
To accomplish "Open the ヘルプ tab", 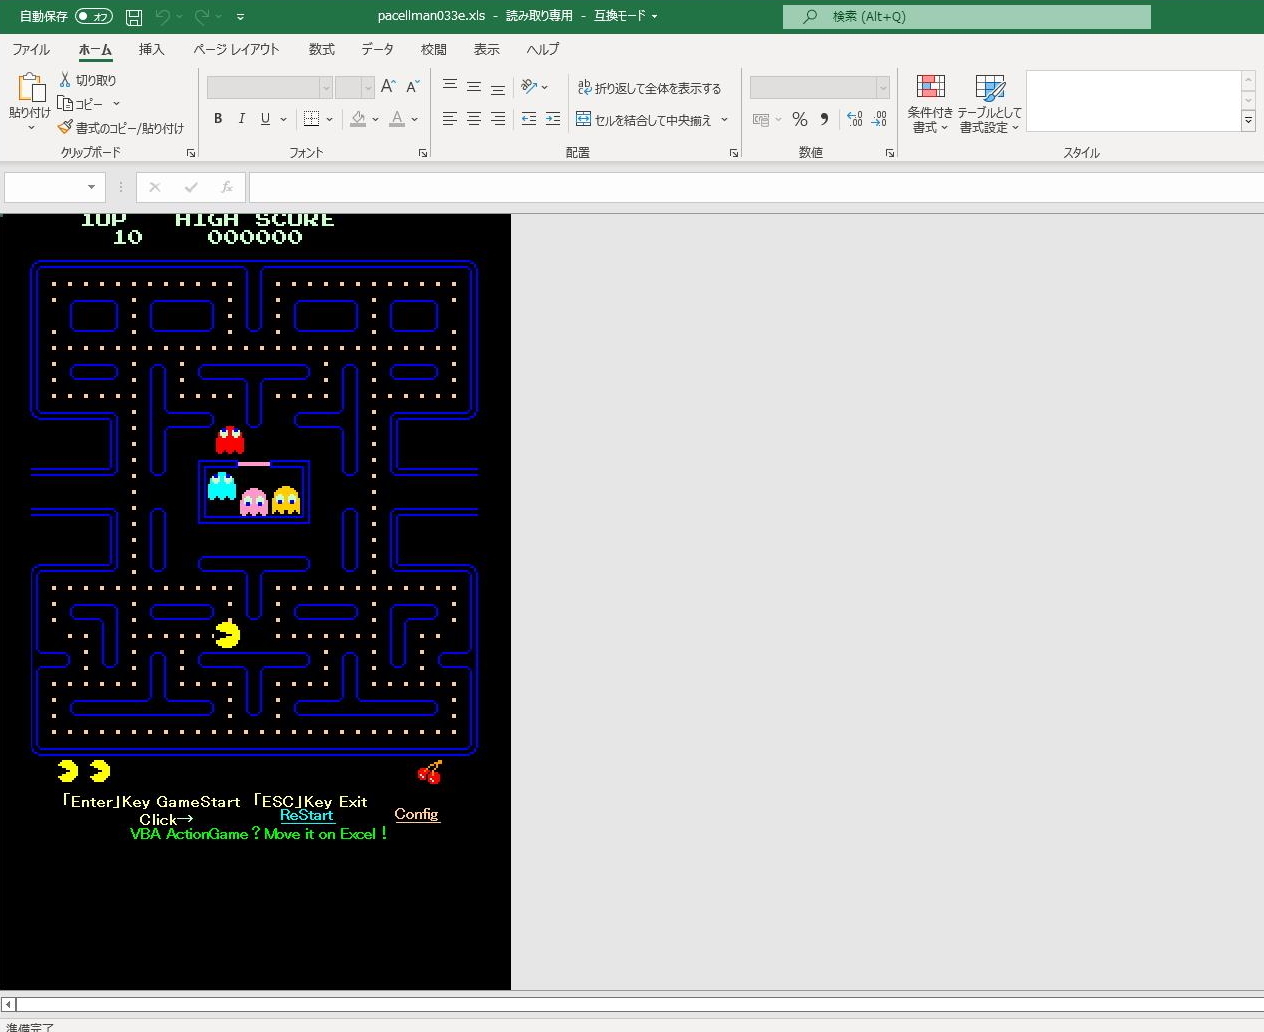I will [543, 49].
